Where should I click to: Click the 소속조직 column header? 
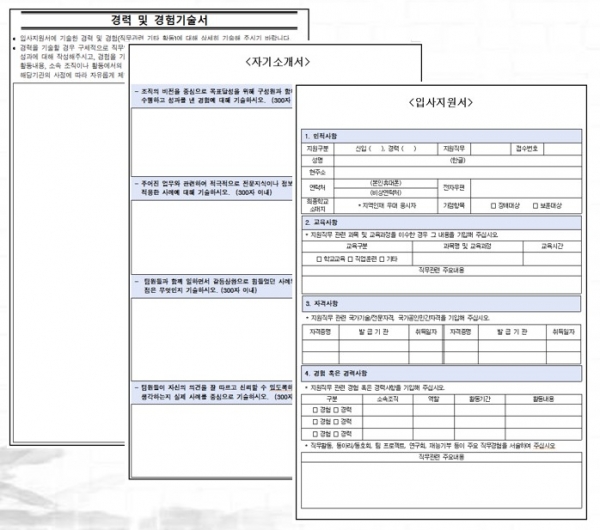(x=388, y=399)
